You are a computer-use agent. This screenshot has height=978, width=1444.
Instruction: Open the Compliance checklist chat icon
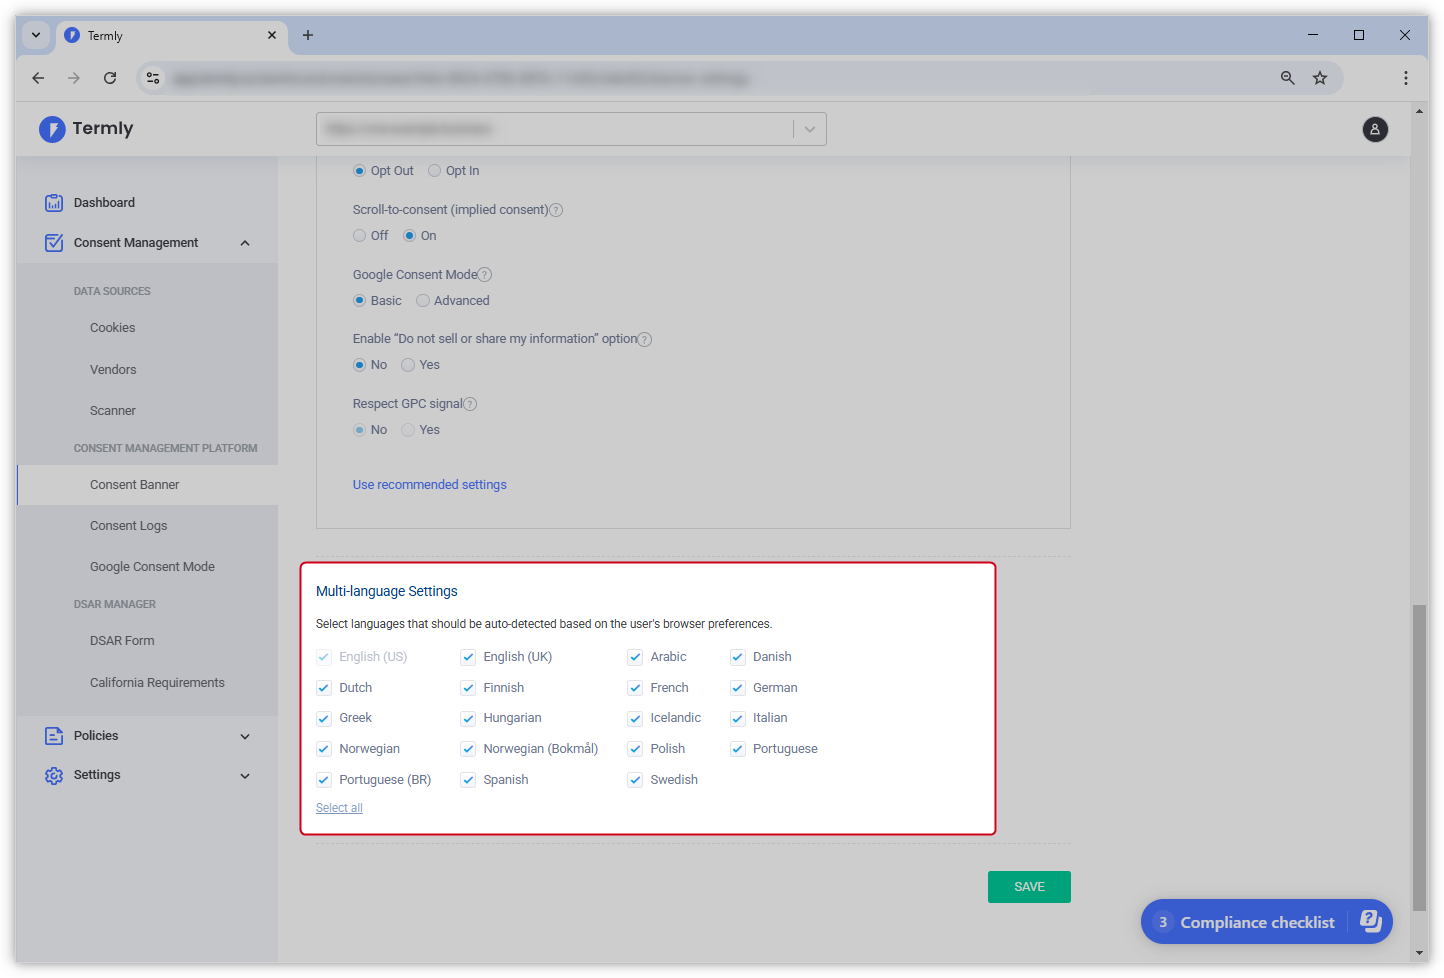(x=1371, y=921)
